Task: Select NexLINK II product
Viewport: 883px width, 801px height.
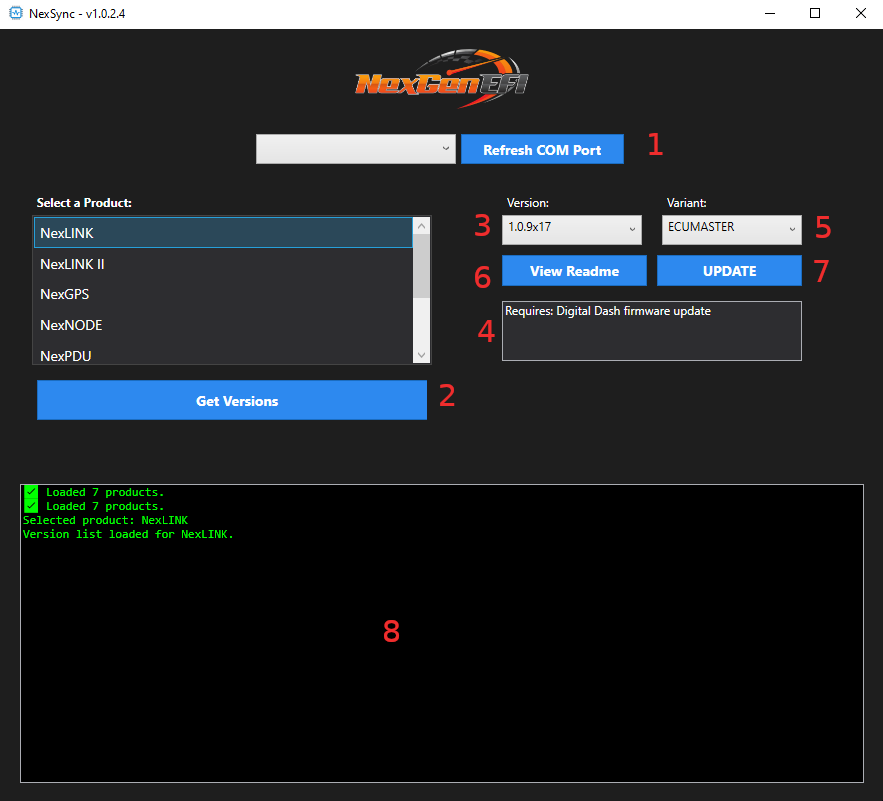Action: click(x=223, y=264)
